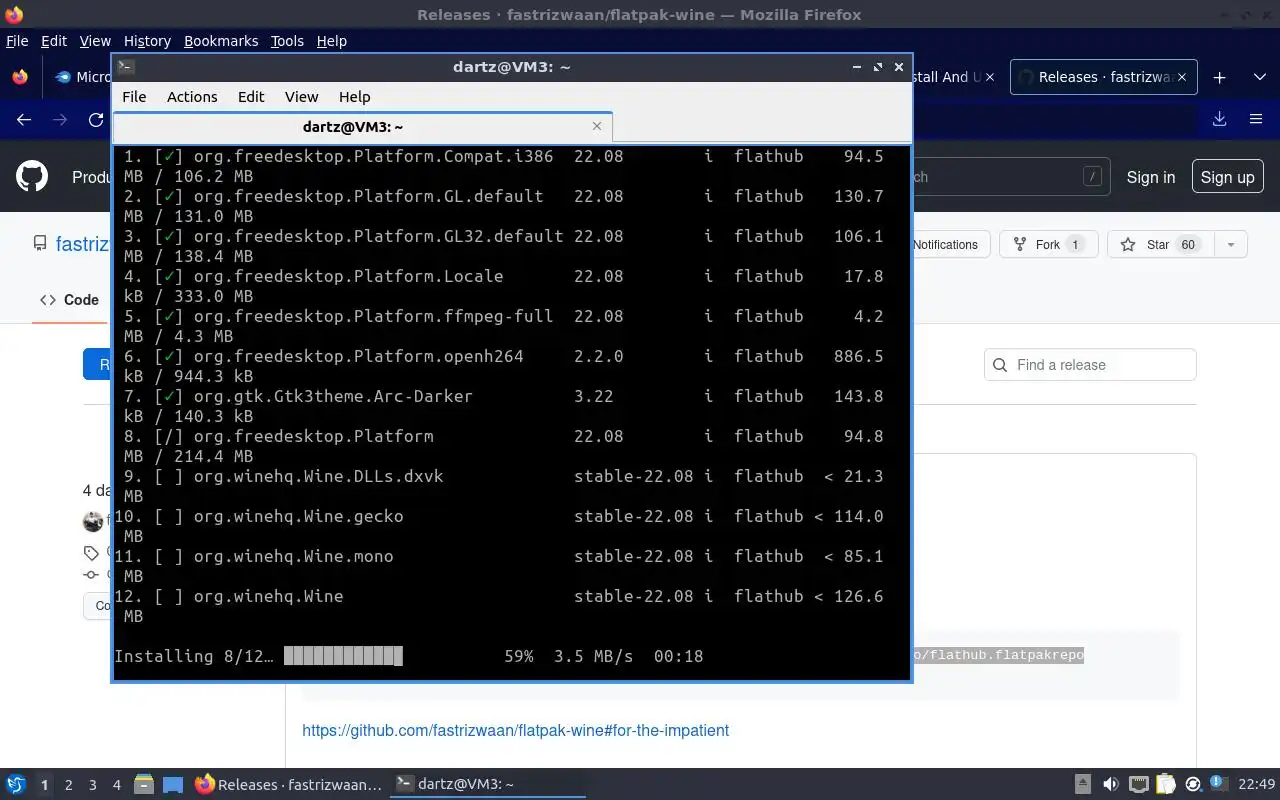Image resolution: width=1280 pixels, height=800 pixels.
Task: Click org.winehq.Wine.gecko line in terminal
Action: click(x=499, y=516)
